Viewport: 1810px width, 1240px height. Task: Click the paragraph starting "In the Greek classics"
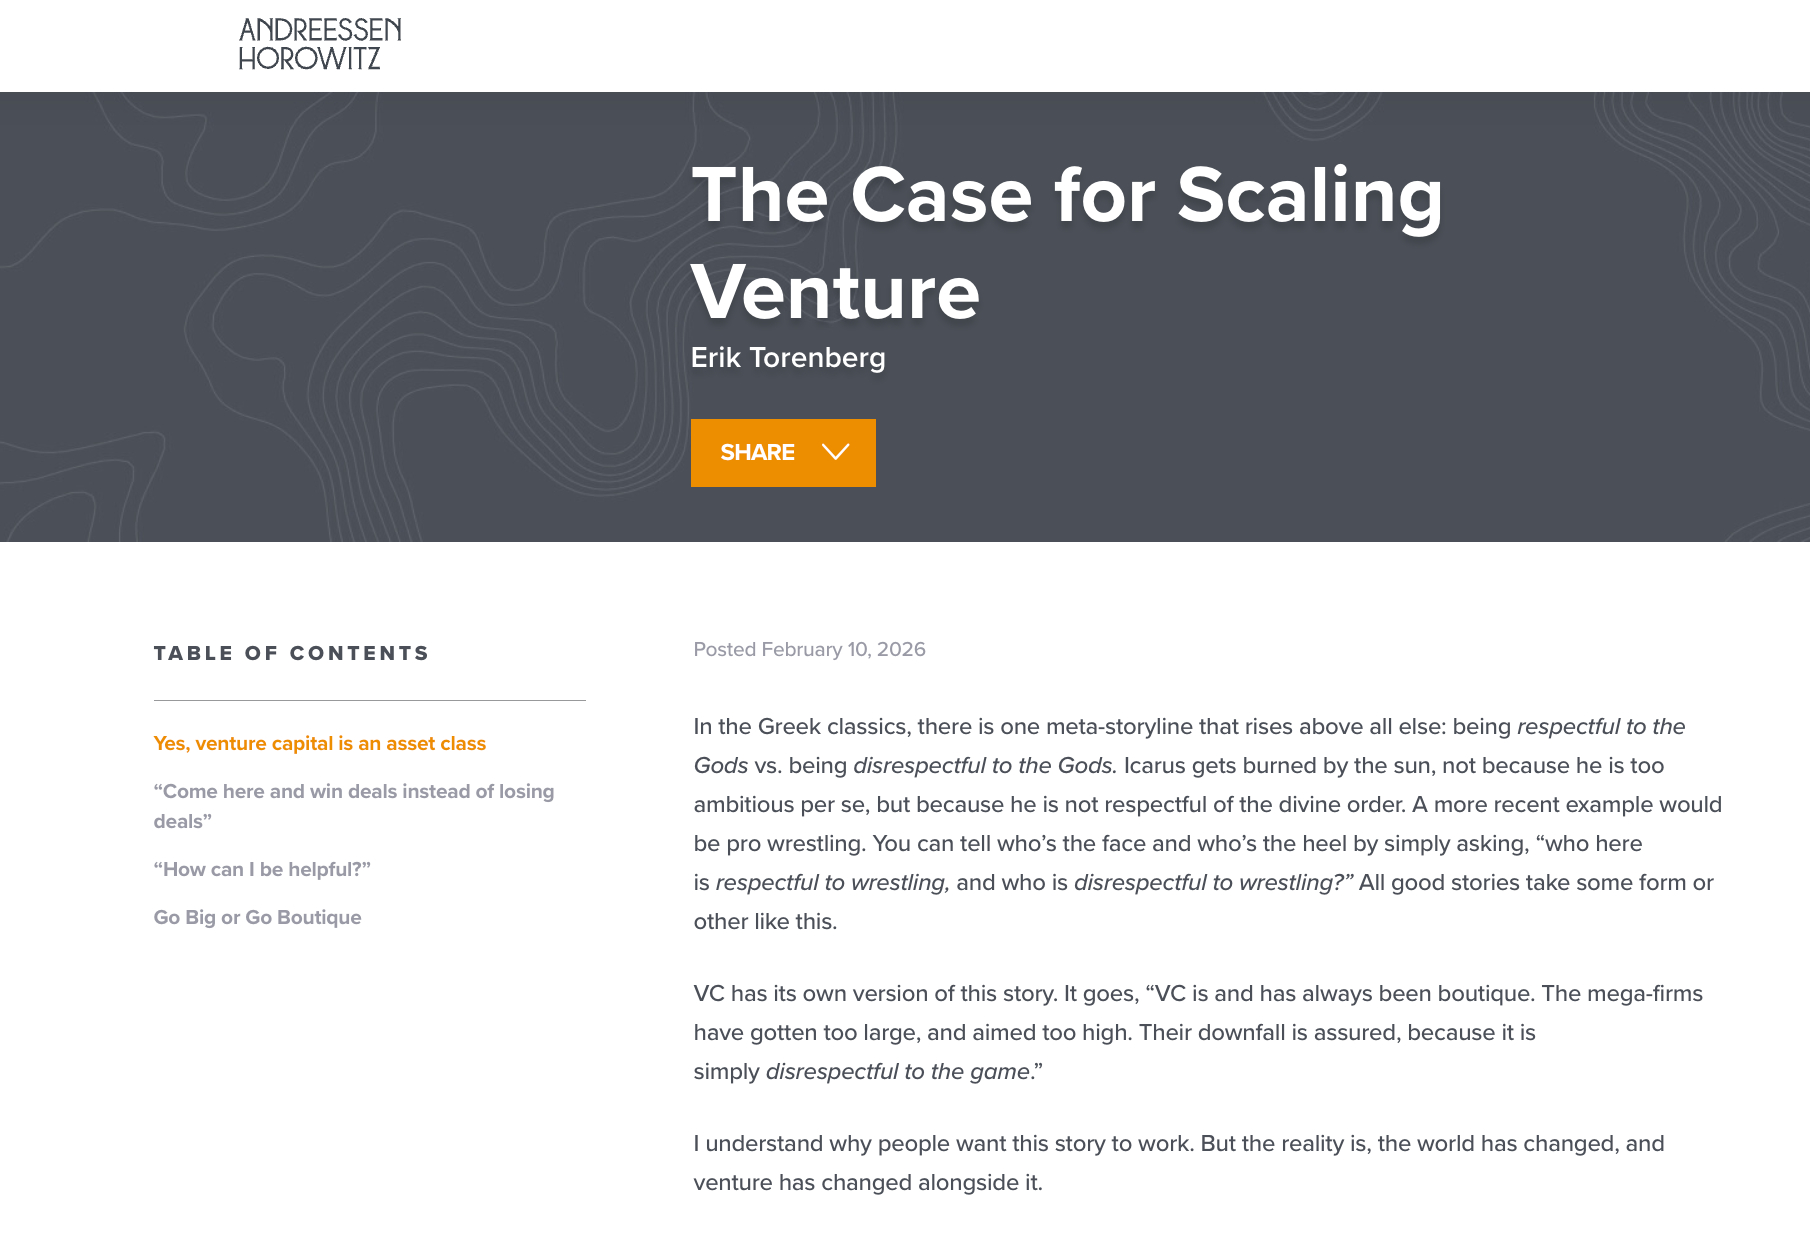1206,824
